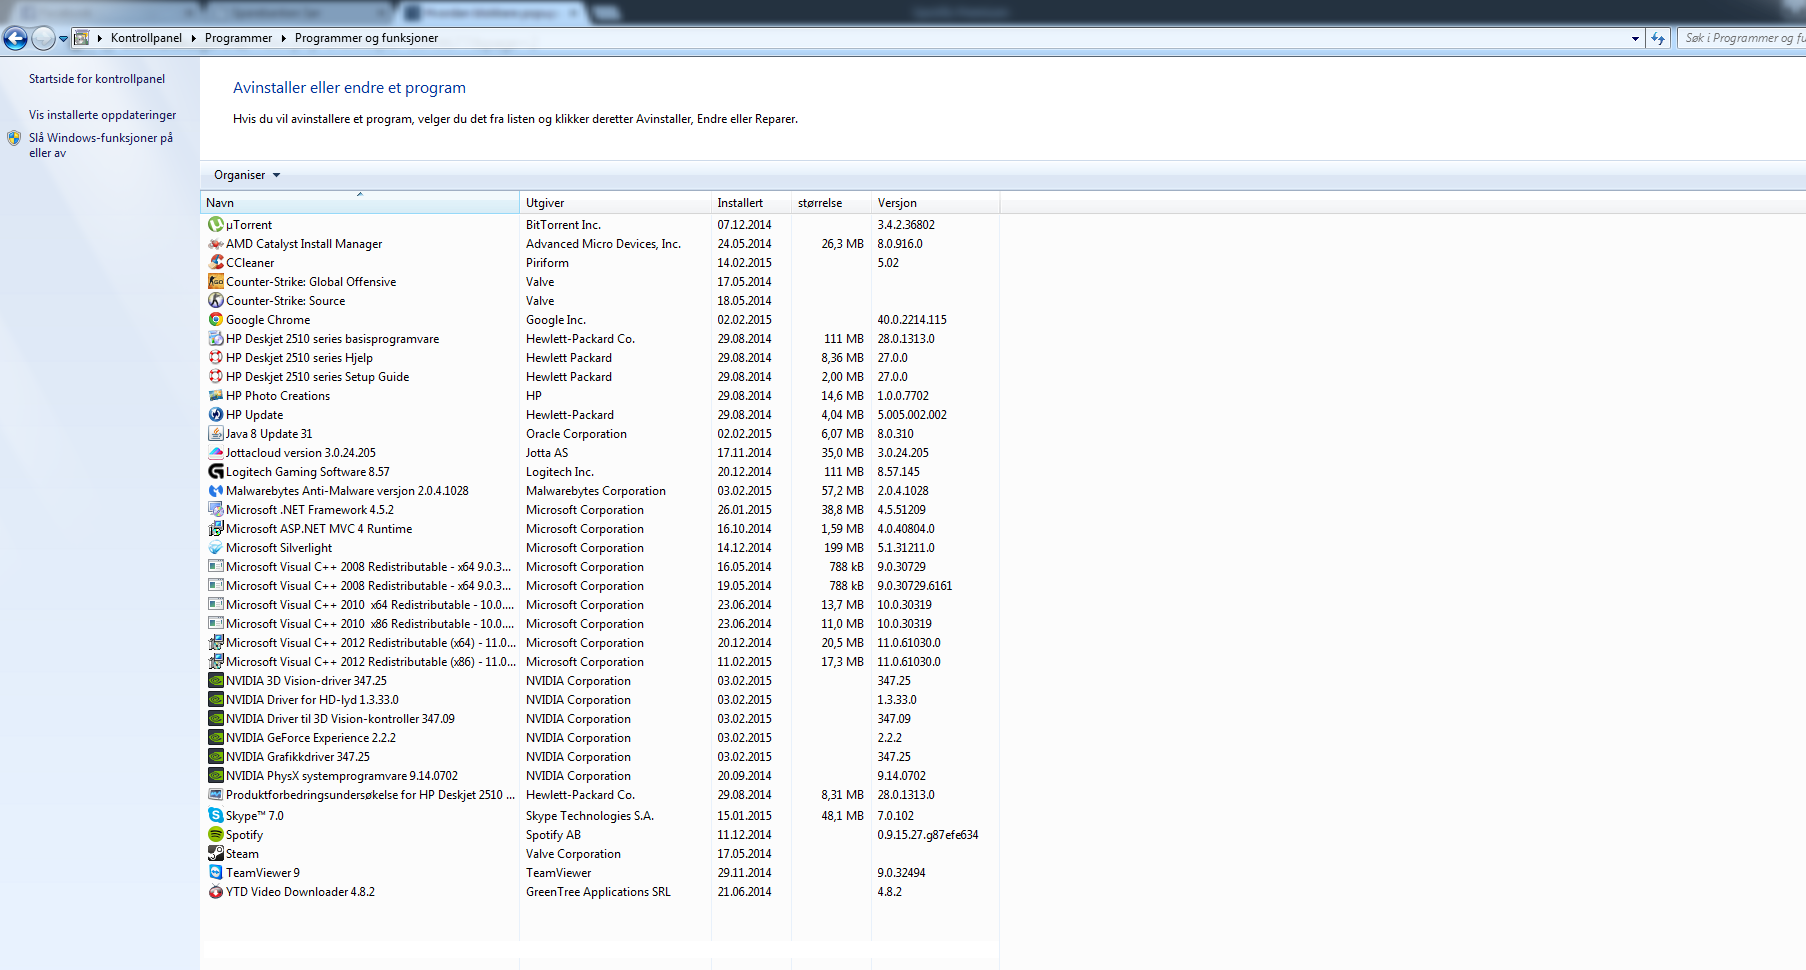Expand the address bar history dropdown
The height and width of the screenshot is (970, 1806).
coord(1635,38)
